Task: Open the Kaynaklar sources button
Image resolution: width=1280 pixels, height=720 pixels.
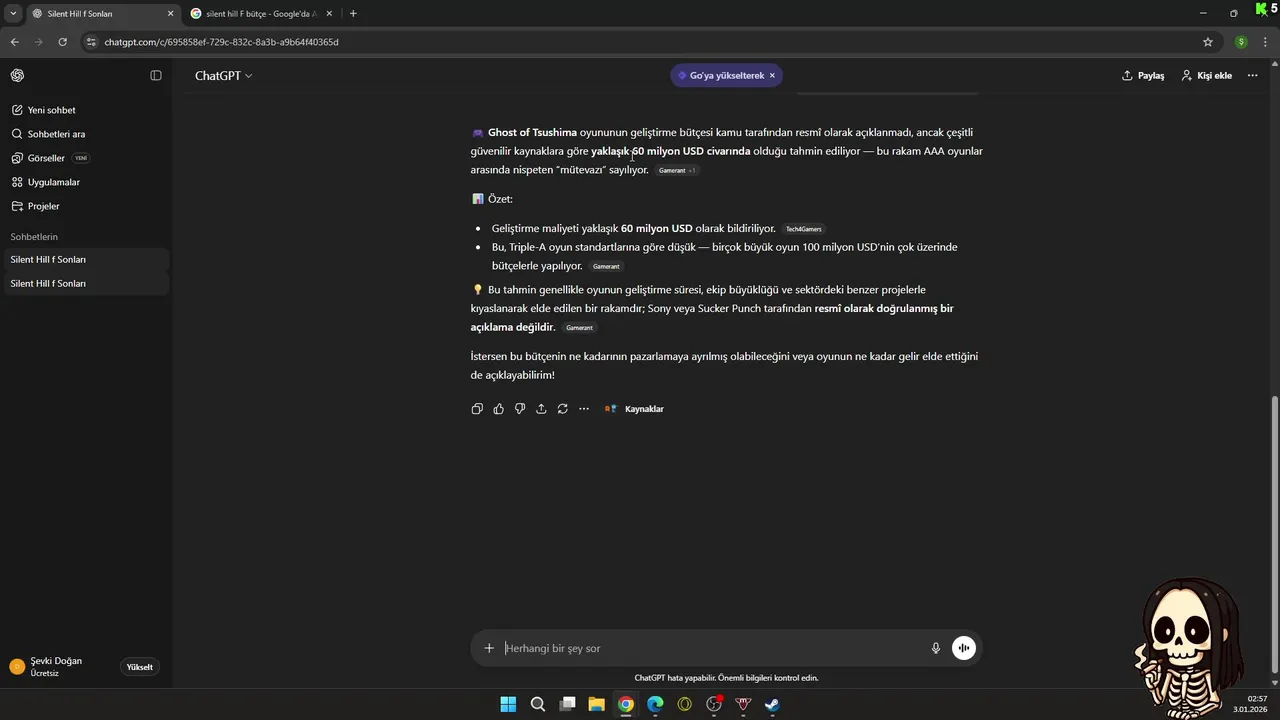Action: point(634,409)
